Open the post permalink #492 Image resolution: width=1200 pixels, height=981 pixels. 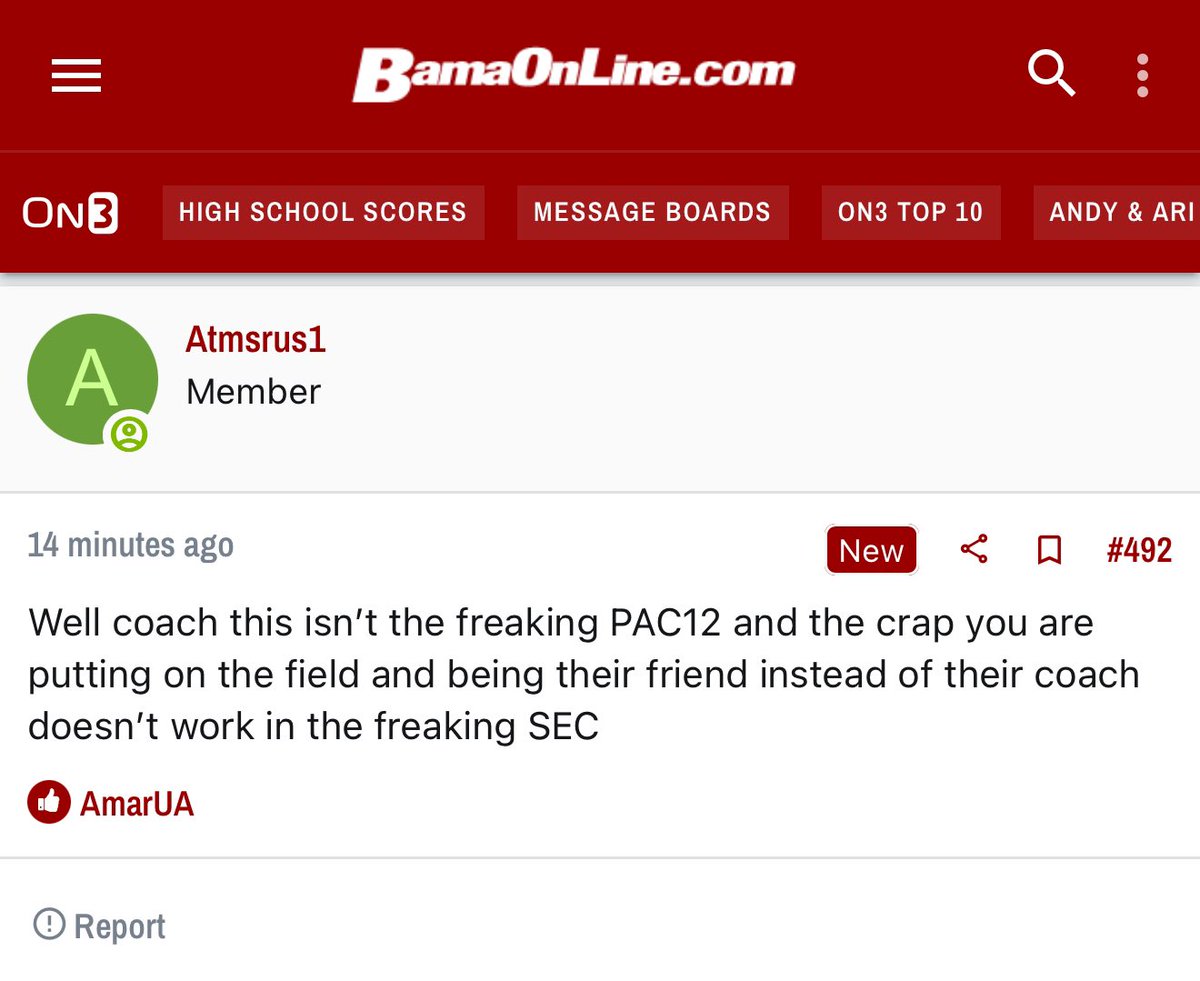[x=1139, y=549]
